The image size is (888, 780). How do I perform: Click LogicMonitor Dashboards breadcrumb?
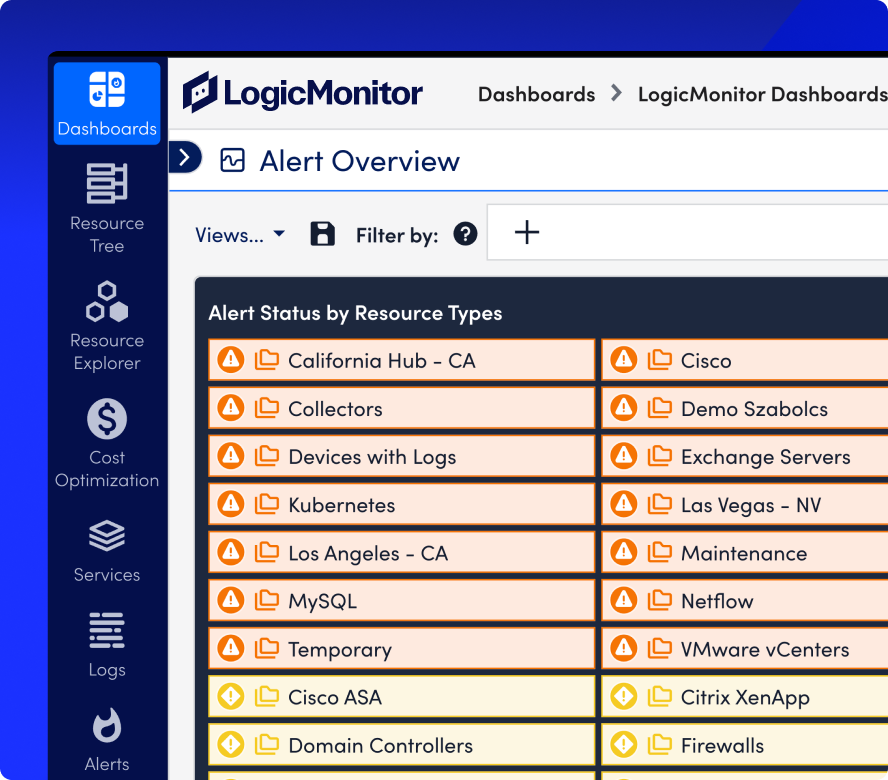point(762,94)
